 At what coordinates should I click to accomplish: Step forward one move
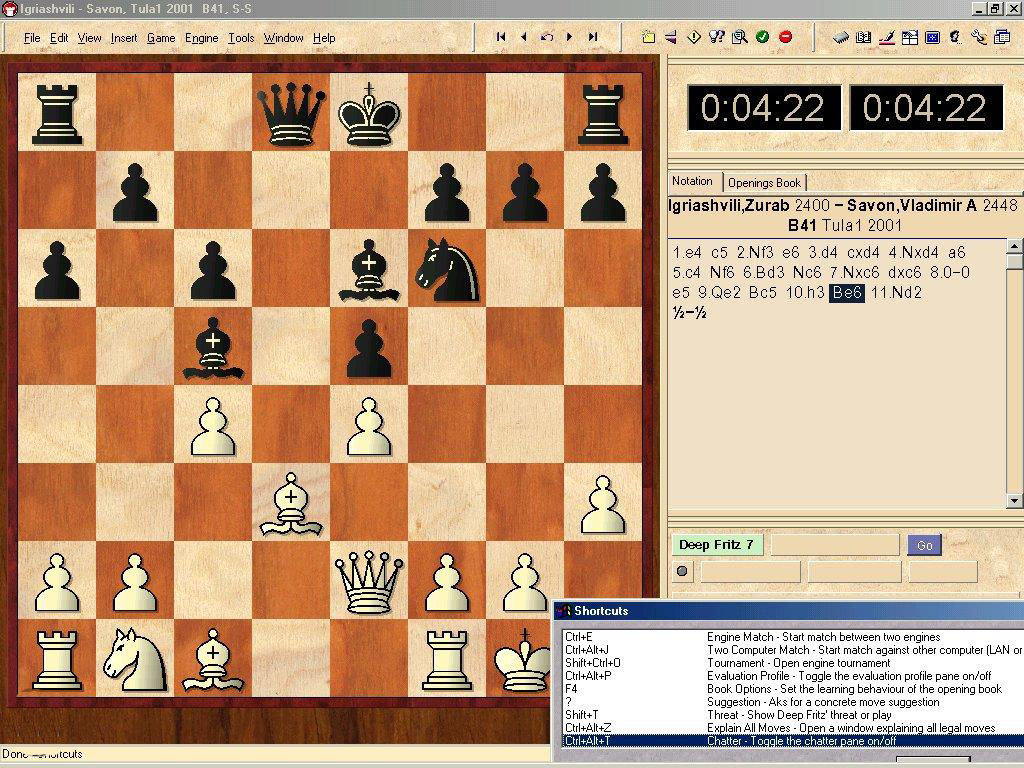570,37
